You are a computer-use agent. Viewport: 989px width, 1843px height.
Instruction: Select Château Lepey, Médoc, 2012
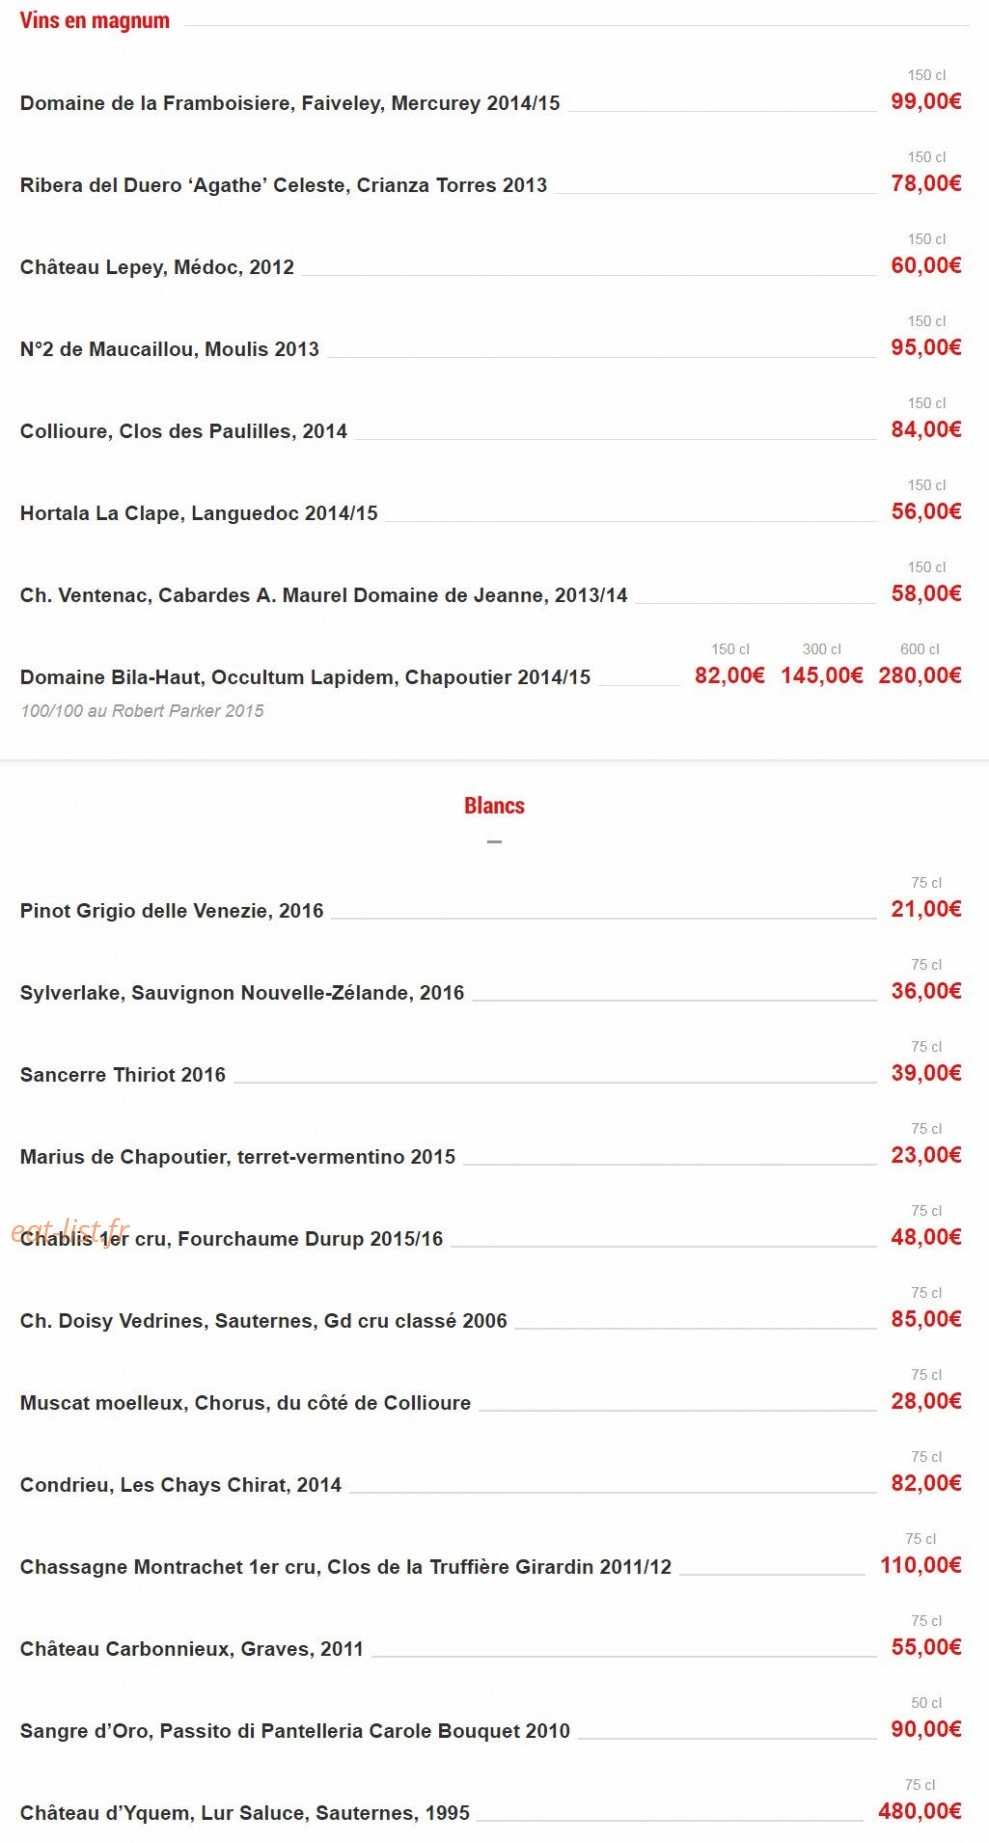(x=157, y=267)
